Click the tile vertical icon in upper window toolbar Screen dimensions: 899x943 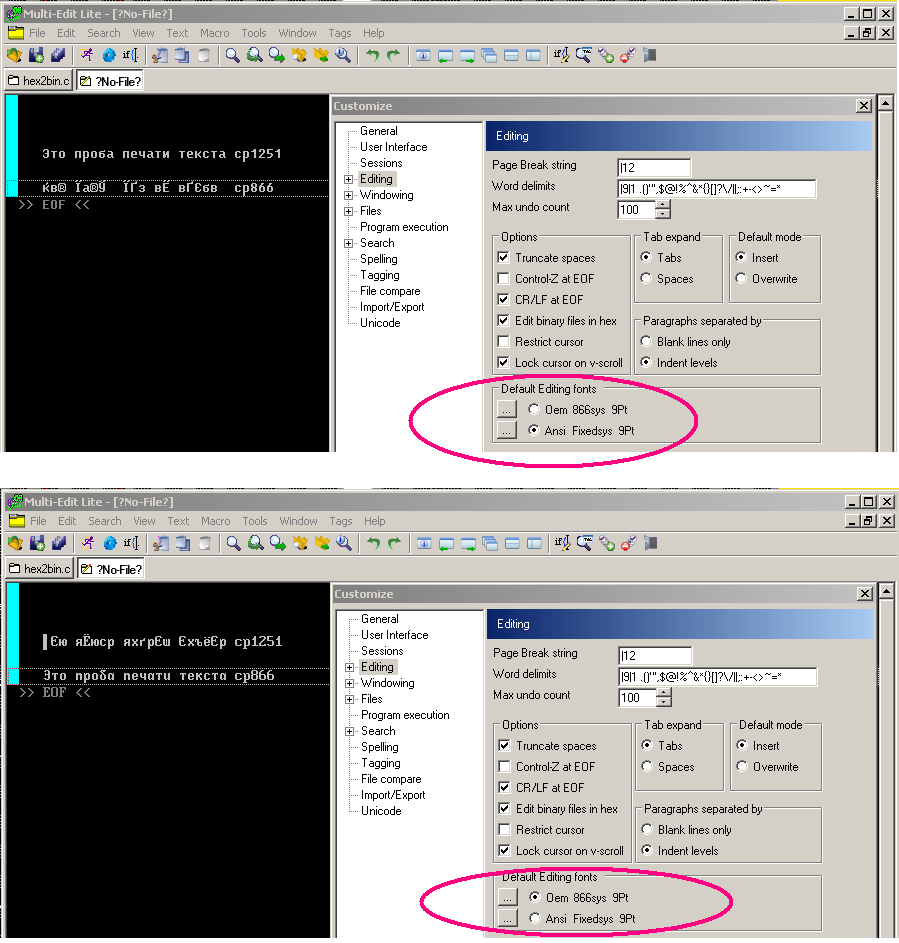pyautogui.click(x=533, y=56)
